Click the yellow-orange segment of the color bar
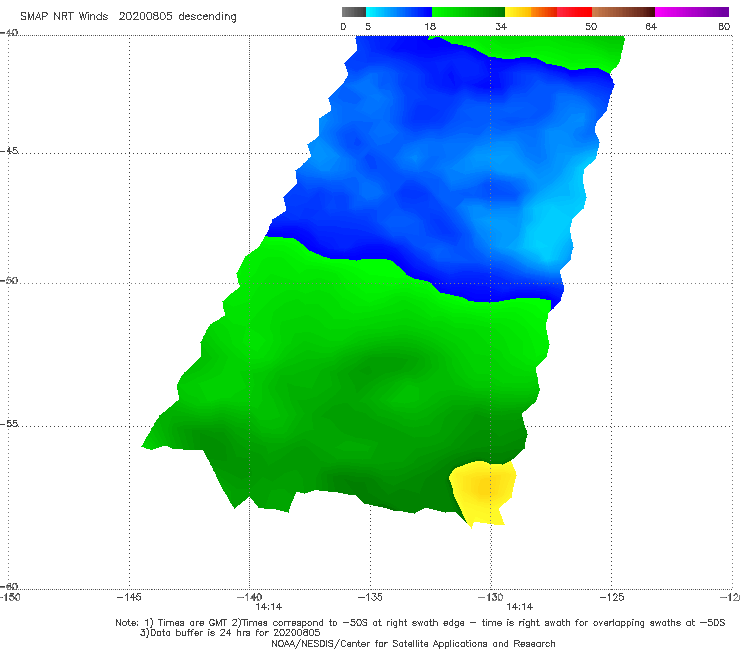740x650 pixels. pos(530,12)
